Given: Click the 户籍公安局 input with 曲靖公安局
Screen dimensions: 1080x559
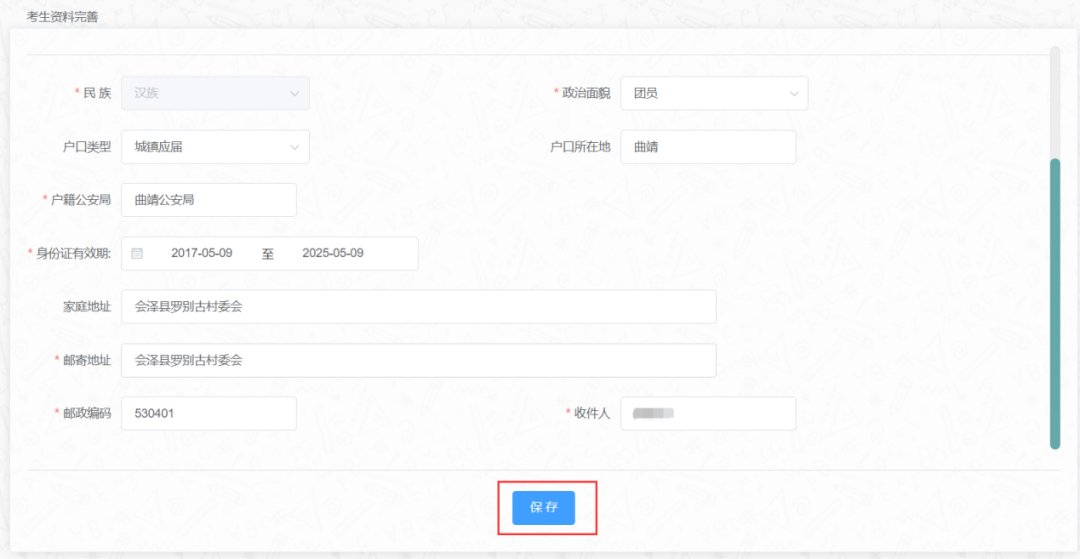Looking at the screenshot, I should tap(209, 200).
